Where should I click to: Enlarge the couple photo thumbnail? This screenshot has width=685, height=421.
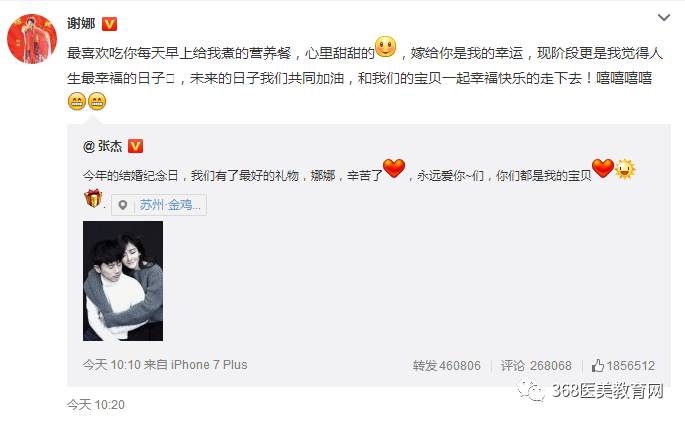[x=123, y=281]
